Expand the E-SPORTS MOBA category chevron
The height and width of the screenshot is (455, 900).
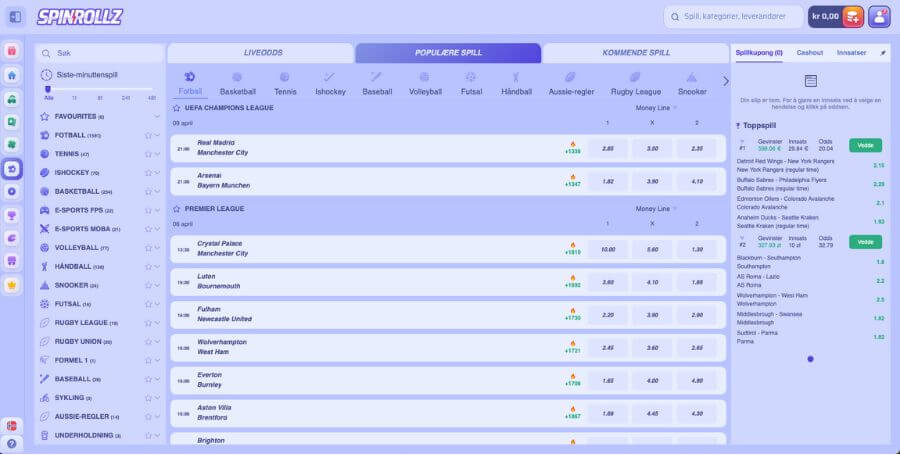click(x=157, y=229)
